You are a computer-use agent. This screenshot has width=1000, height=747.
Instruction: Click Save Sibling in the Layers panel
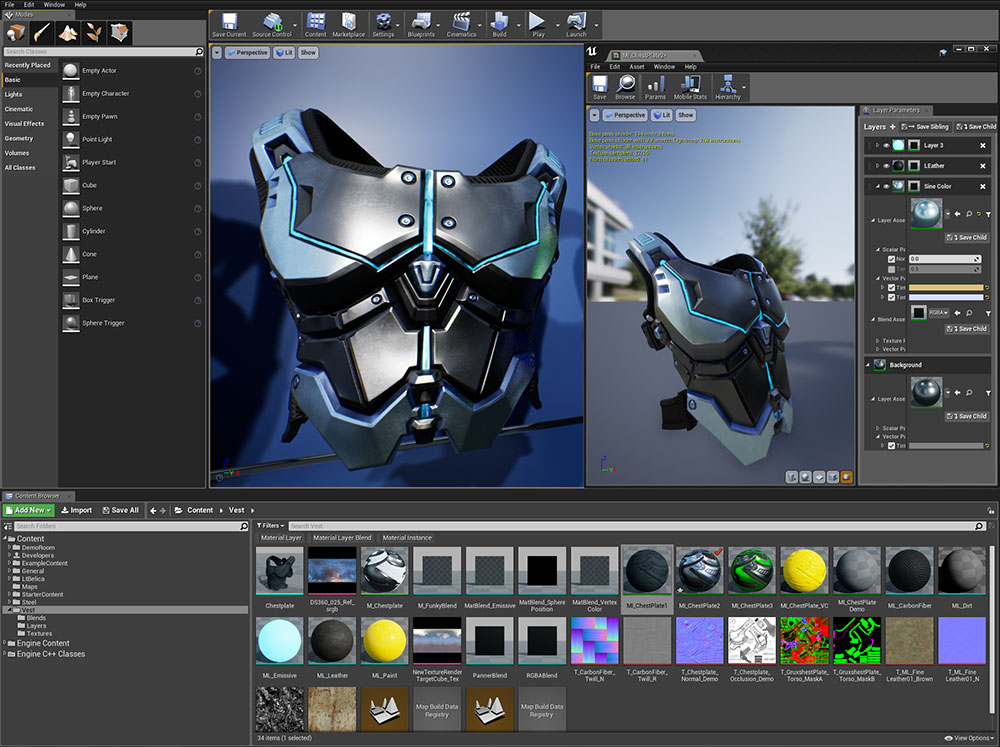point(924,127)
